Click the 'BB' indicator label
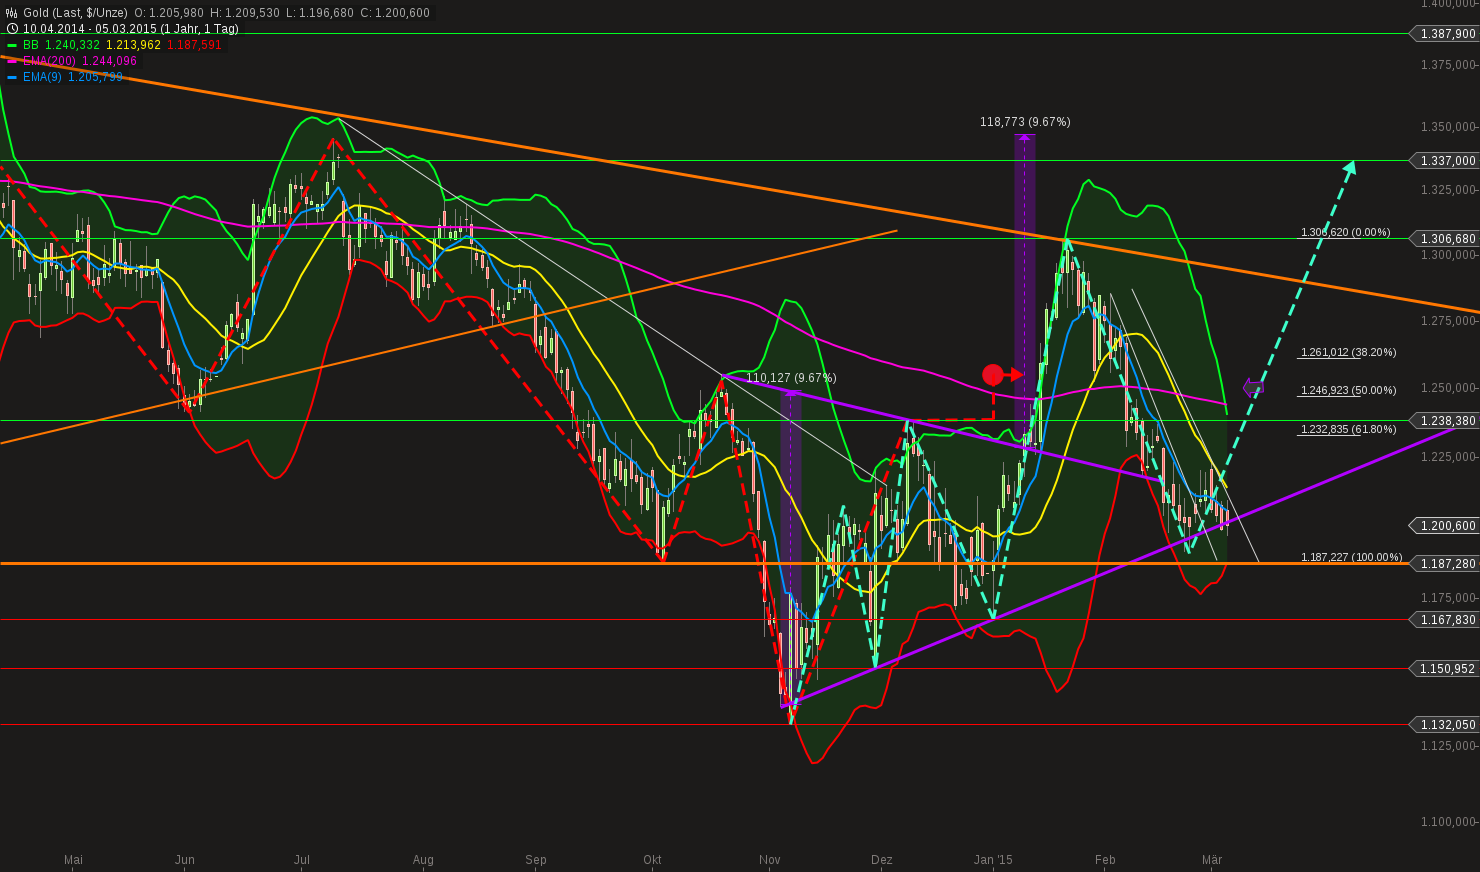 [x=31, y=45]
